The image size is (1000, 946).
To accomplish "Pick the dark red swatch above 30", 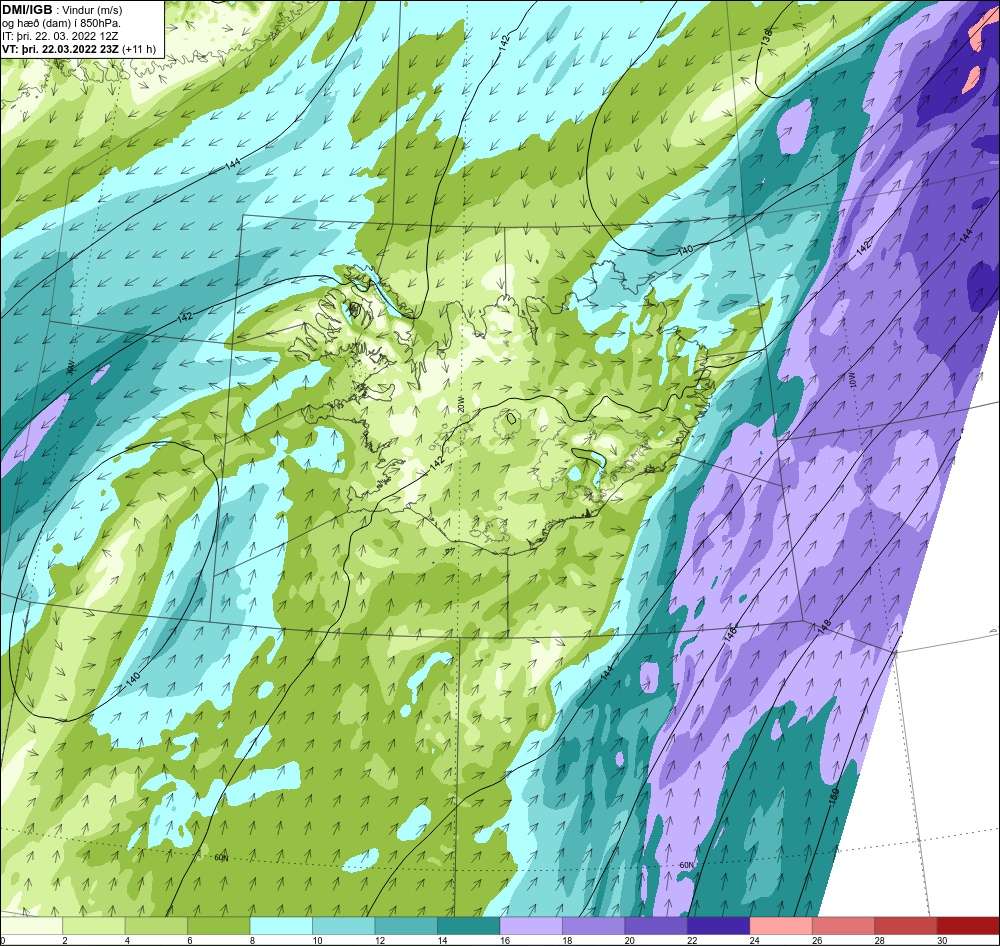I will pyautogui.click(x=969, y=926).
